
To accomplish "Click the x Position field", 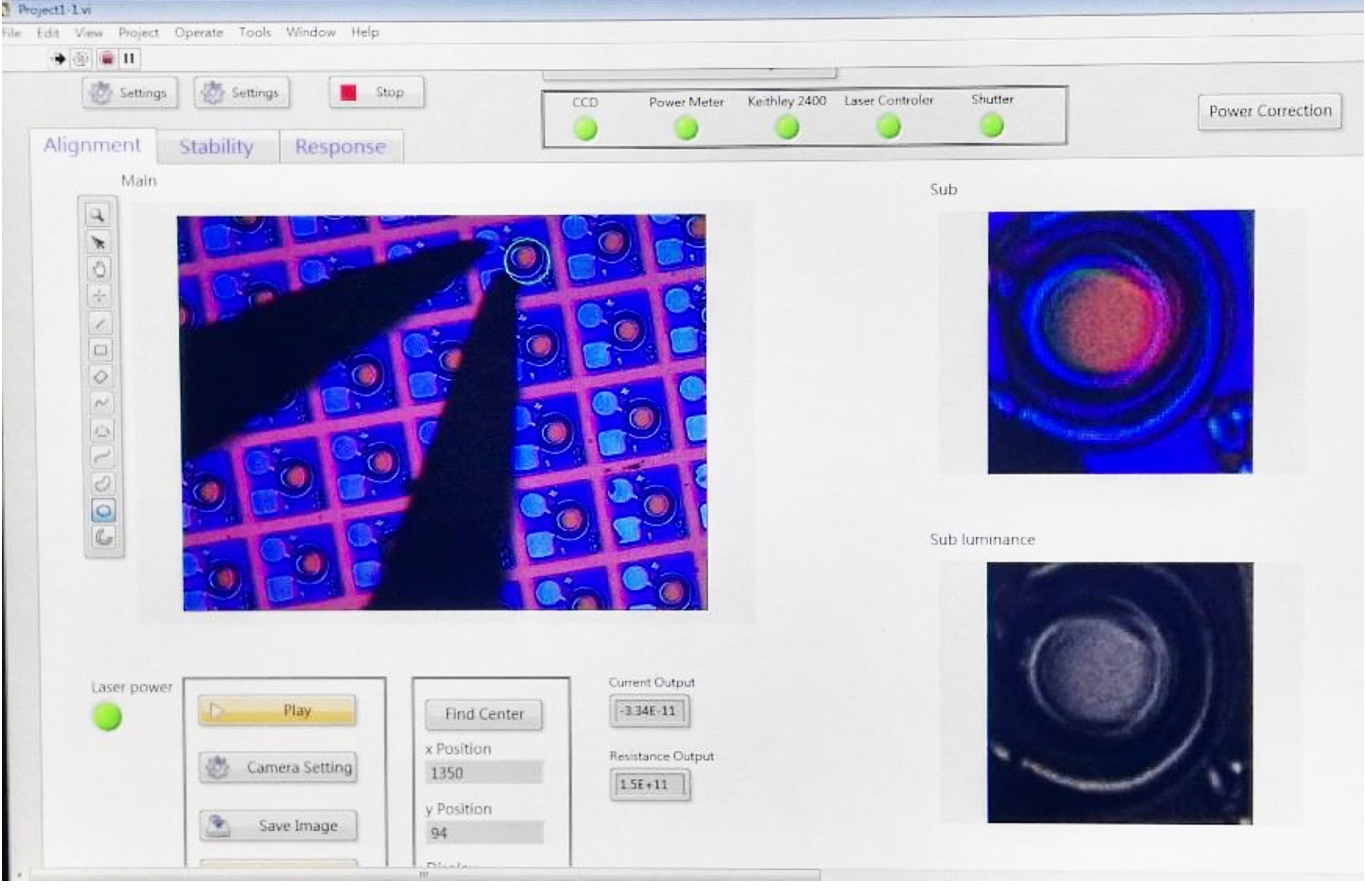I will tap(484, 772).
